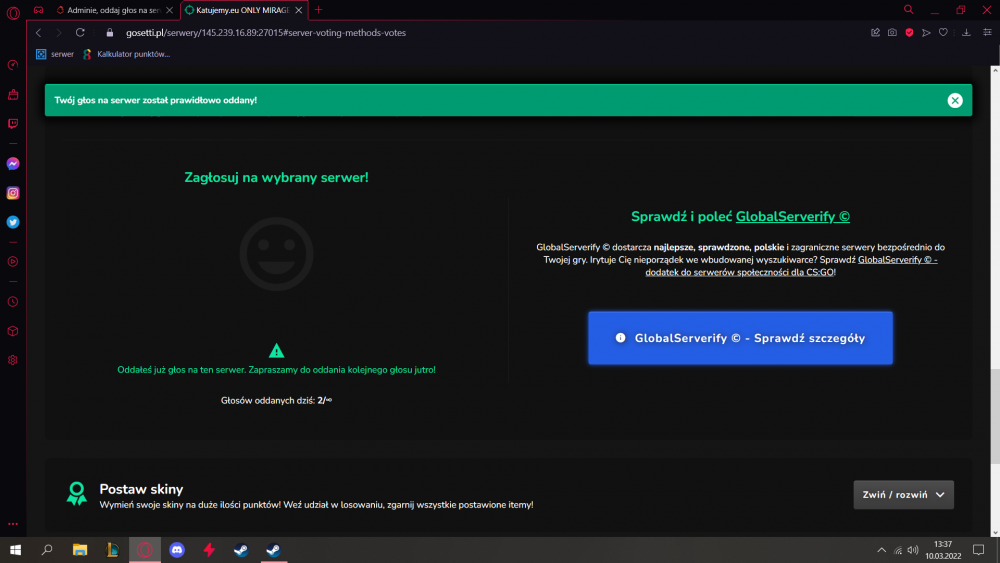Dismiss the green vote confirmation banner
The width and height of the screenshot is (1000, 563).
(955, 100)
